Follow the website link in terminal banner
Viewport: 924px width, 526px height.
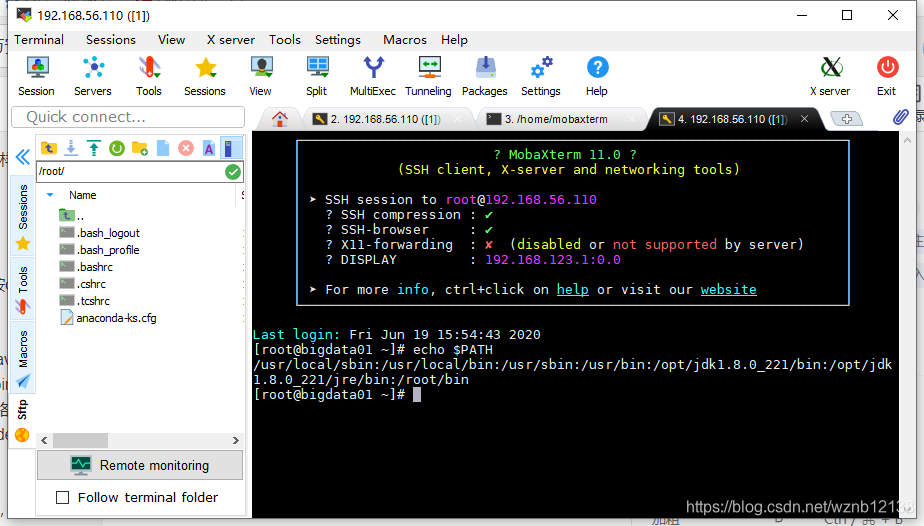coord(728,290)
